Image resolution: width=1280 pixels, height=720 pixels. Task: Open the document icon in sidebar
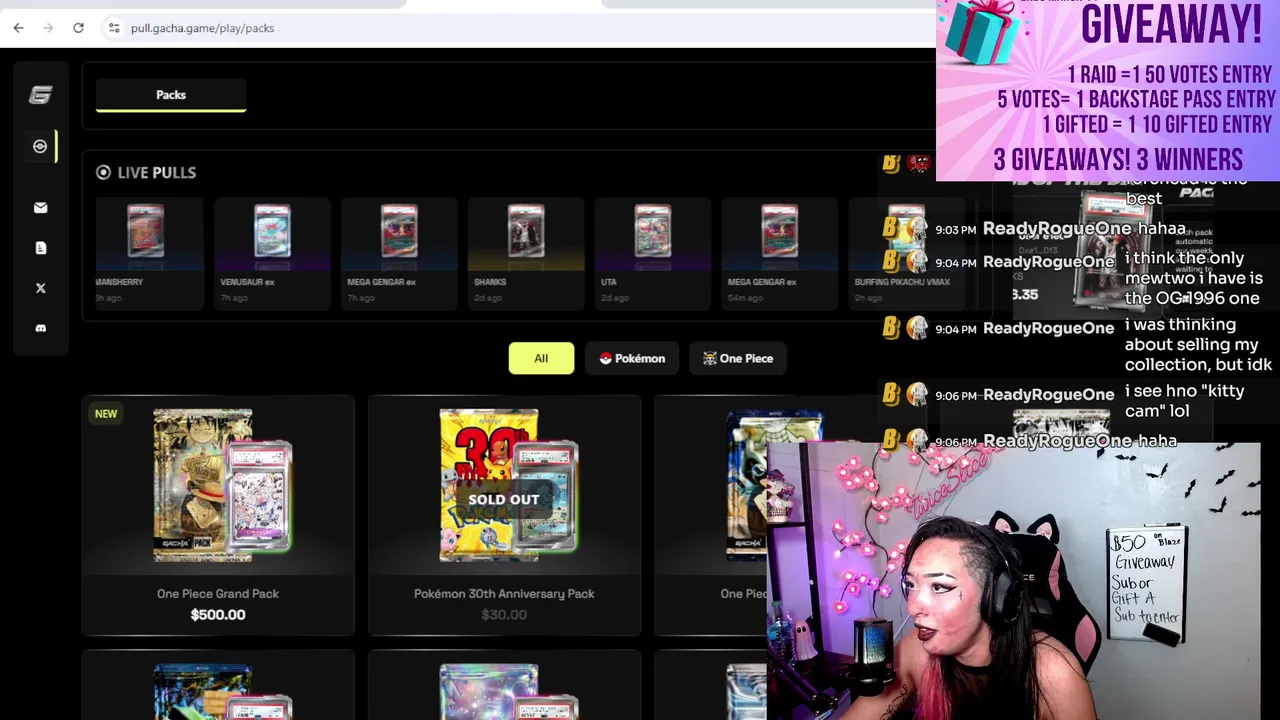[40, 248]
